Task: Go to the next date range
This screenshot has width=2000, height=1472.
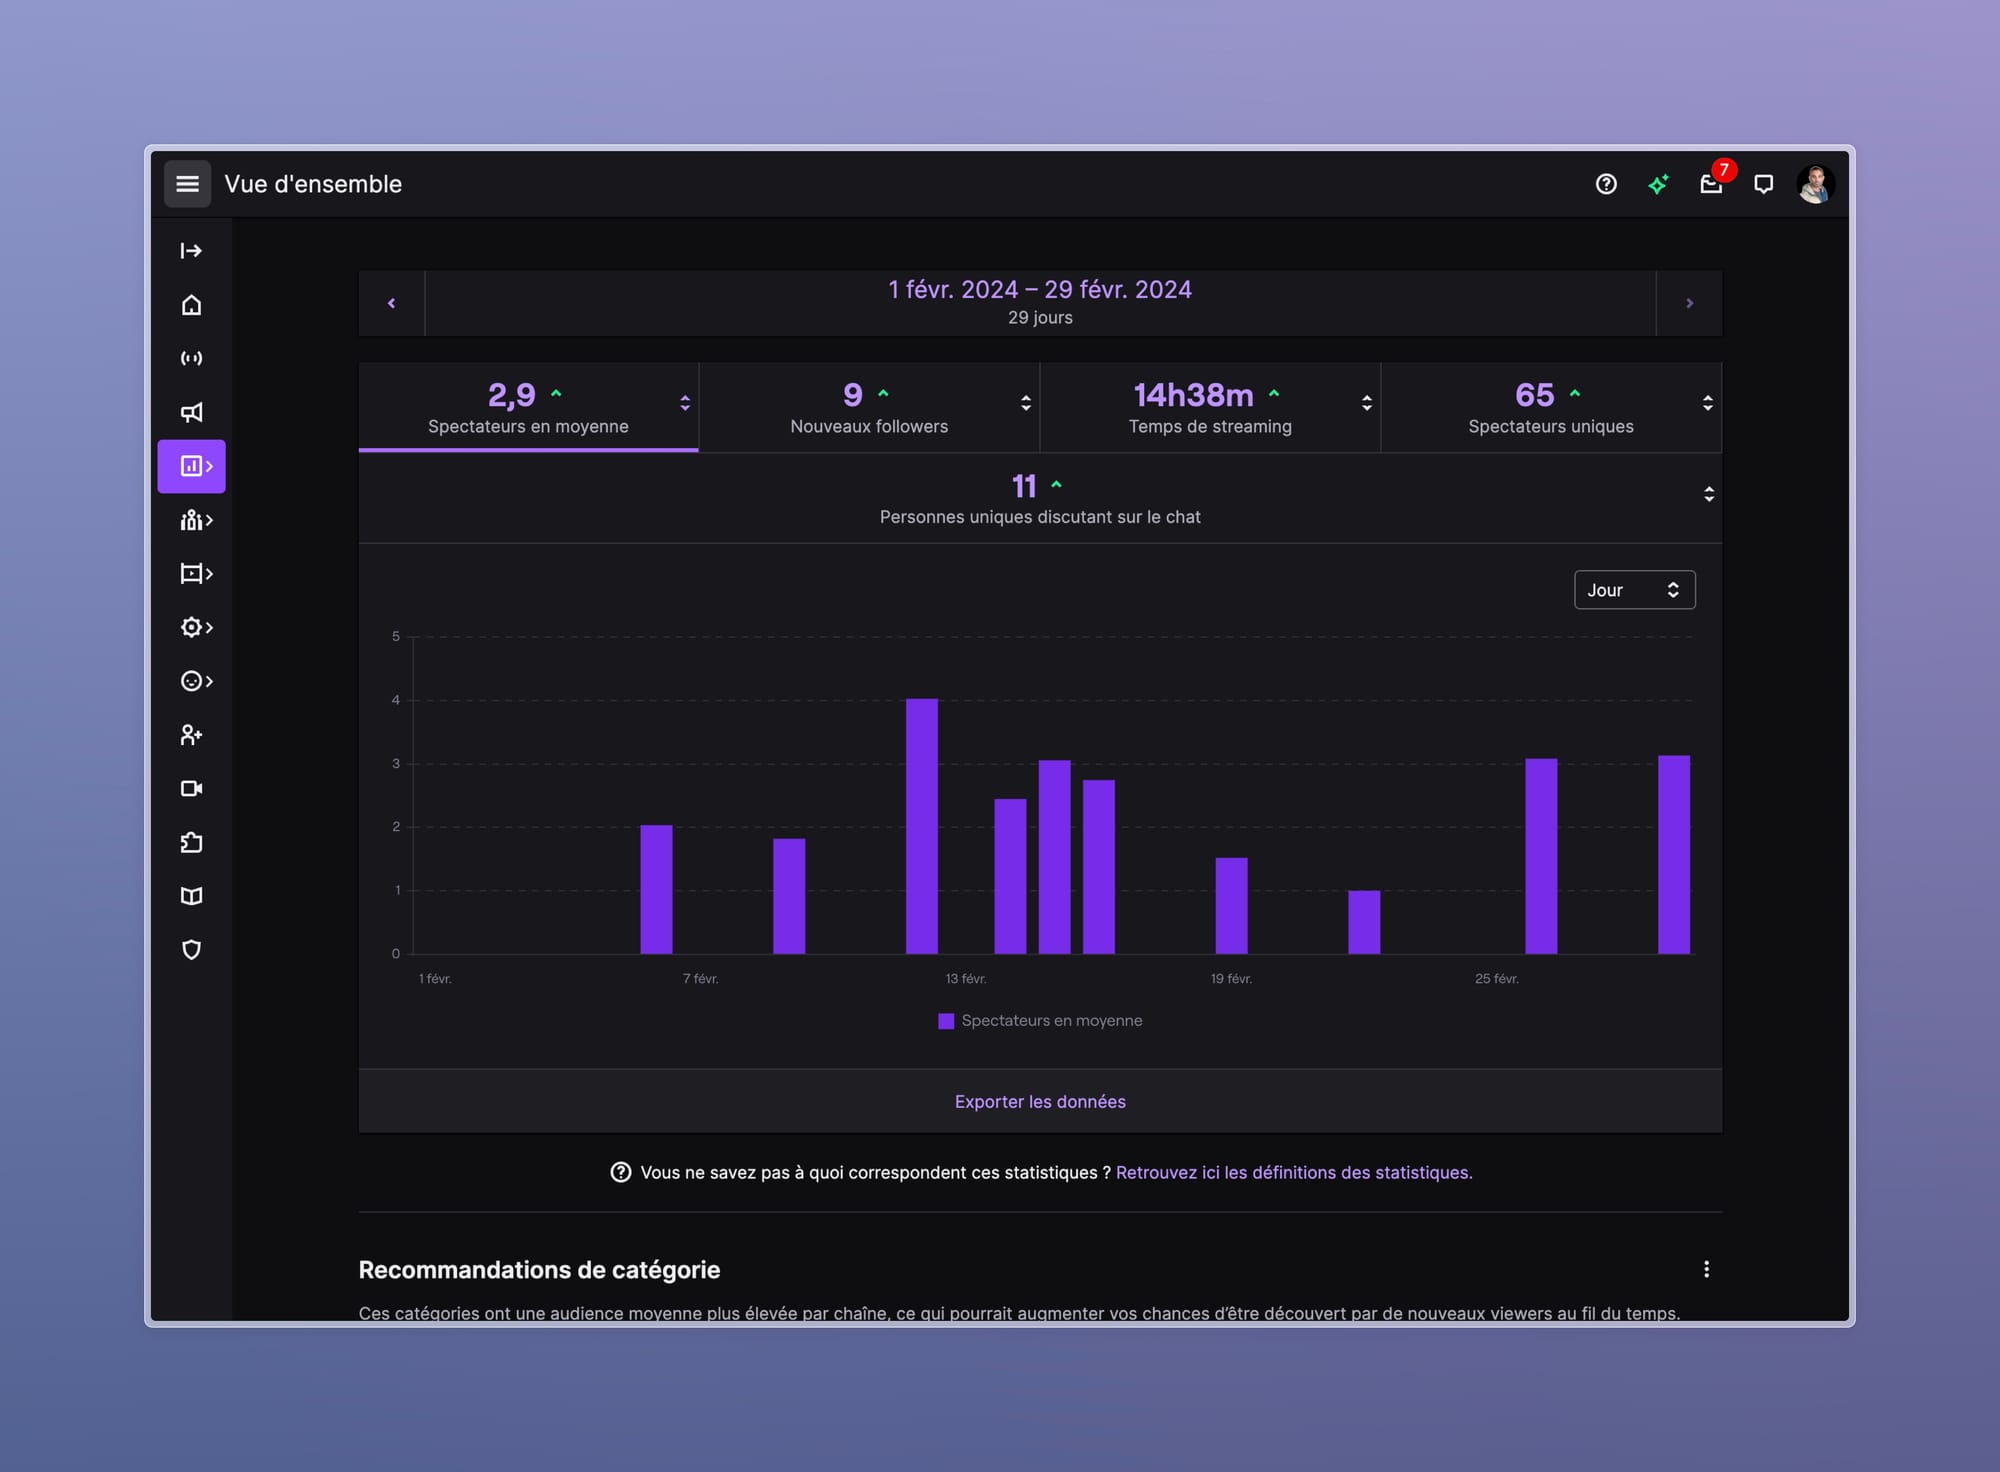Action: coord(1689,303)
